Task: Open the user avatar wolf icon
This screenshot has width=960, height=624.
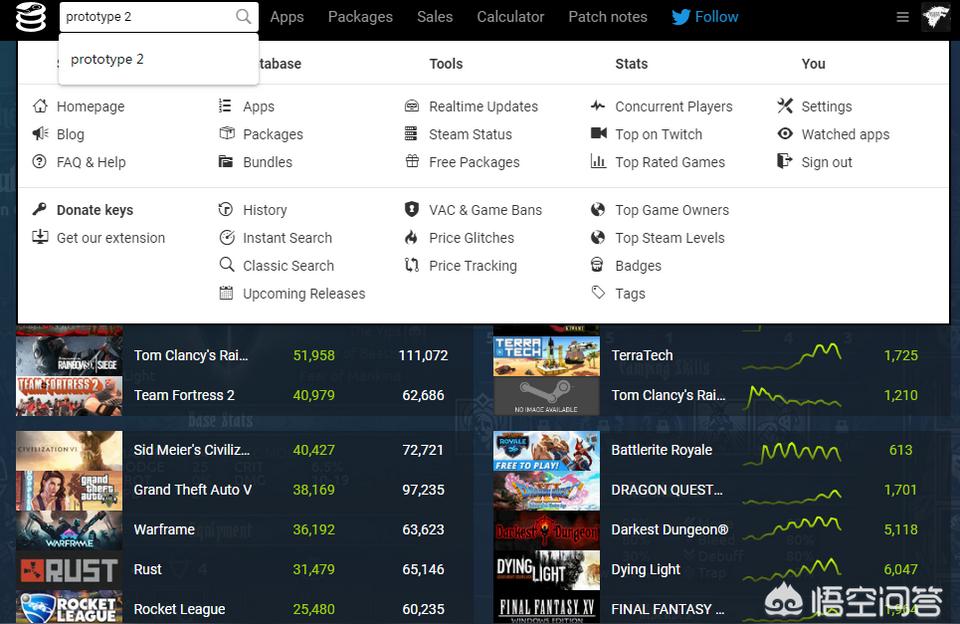Action: point(936,17)
